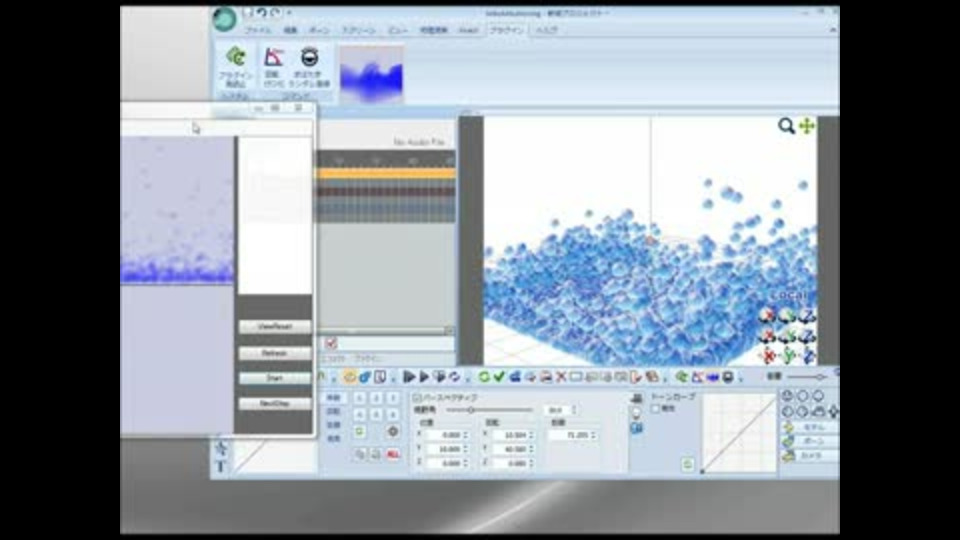Click the small green button beside tone curve
Screen dimensions: 960x540
pos(688,464)
